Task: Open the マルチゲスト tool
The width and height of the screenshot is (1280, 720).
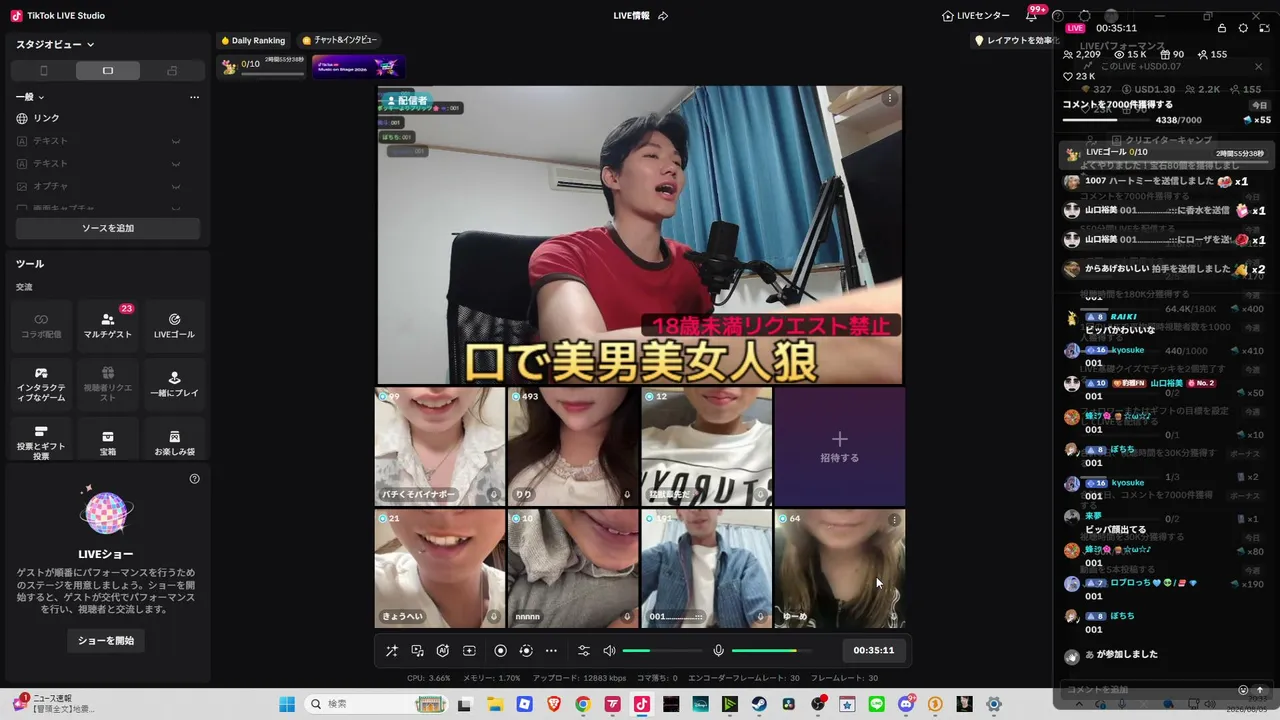Action: pos(108,326)
